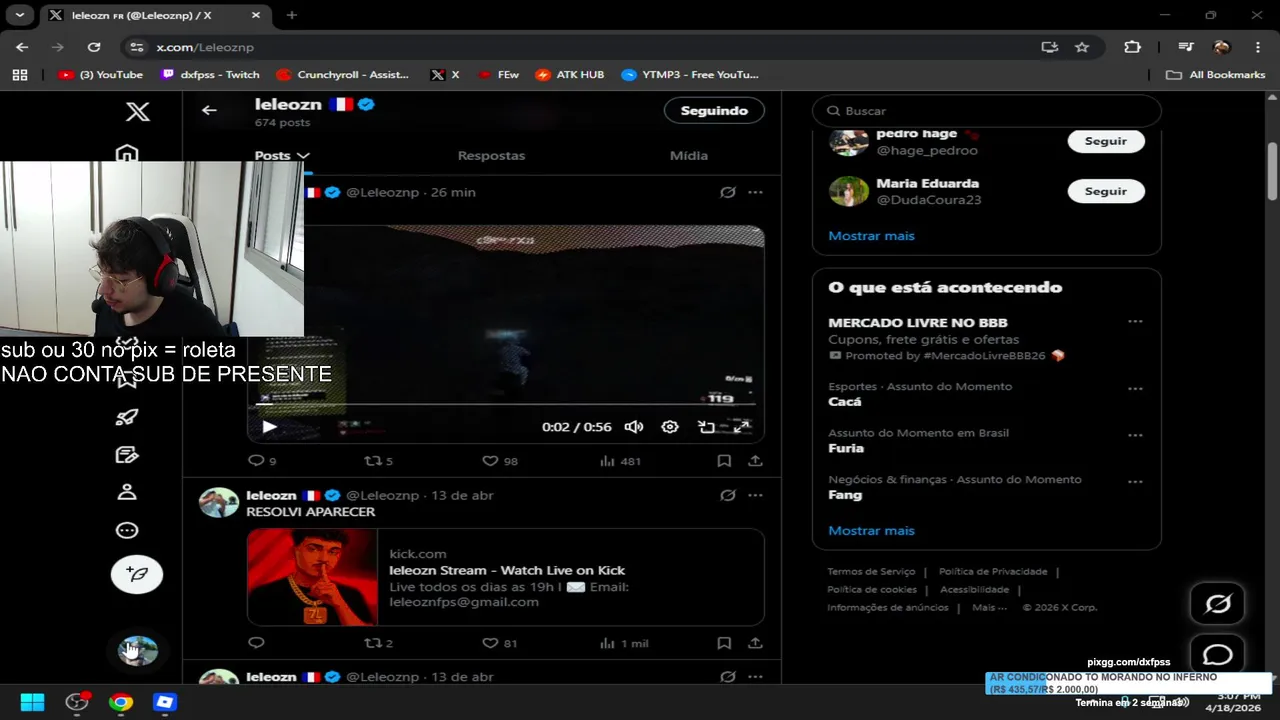The image size is (1280, 720).
Task: Open the Windows Start menu
Action: (32, 702)
